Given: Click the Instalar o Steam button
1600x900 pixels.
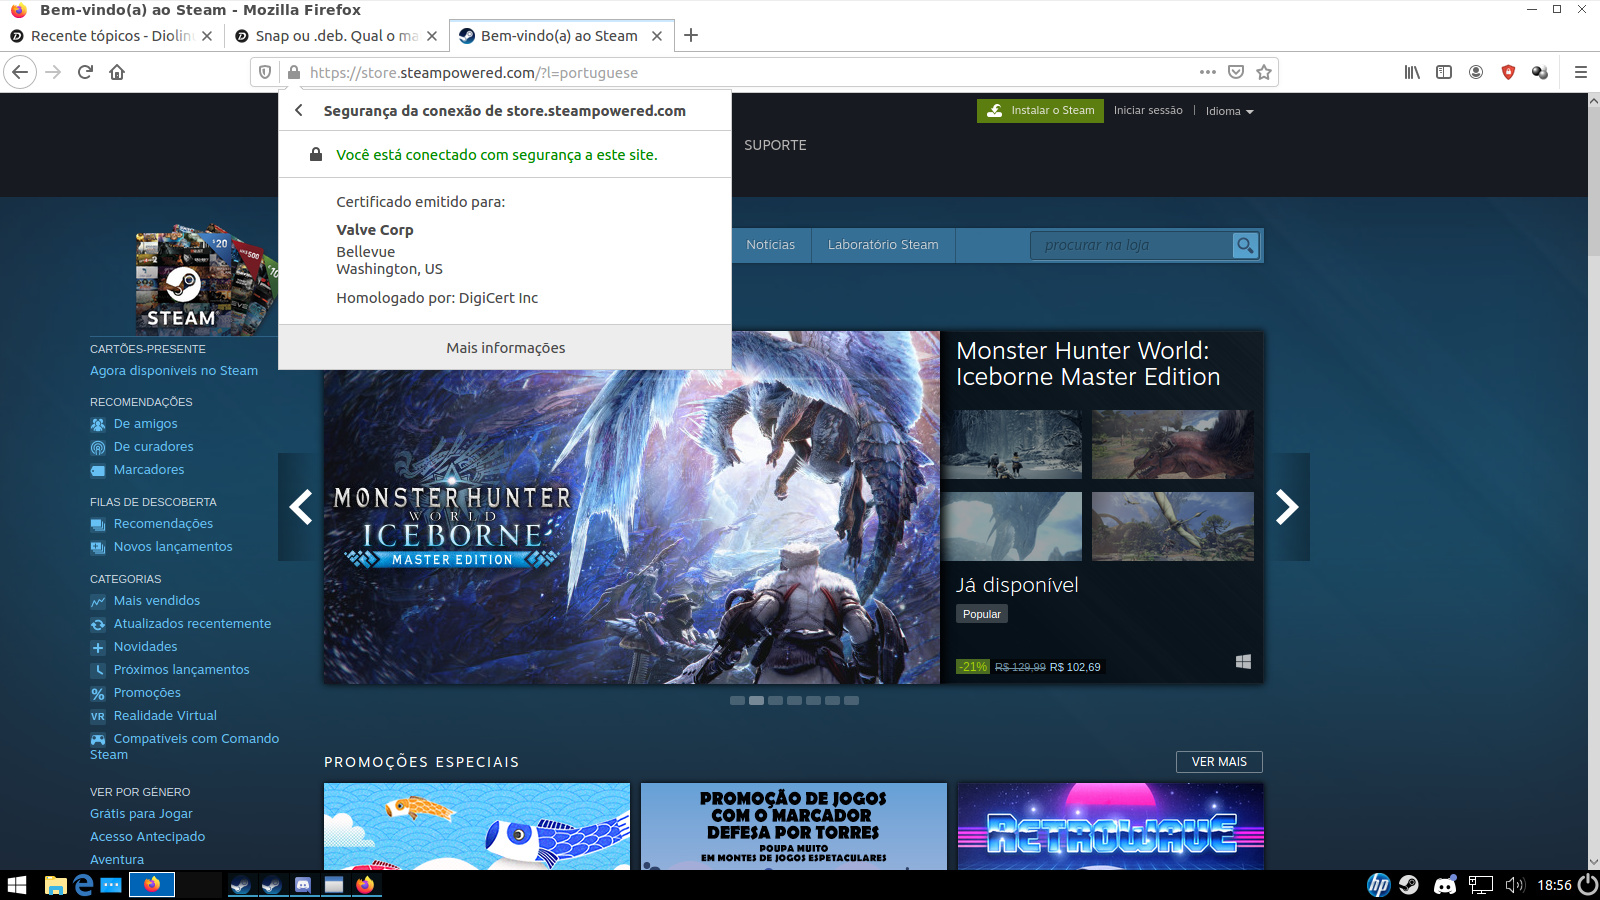Looking at the screenshot, I should [1040, 111].
